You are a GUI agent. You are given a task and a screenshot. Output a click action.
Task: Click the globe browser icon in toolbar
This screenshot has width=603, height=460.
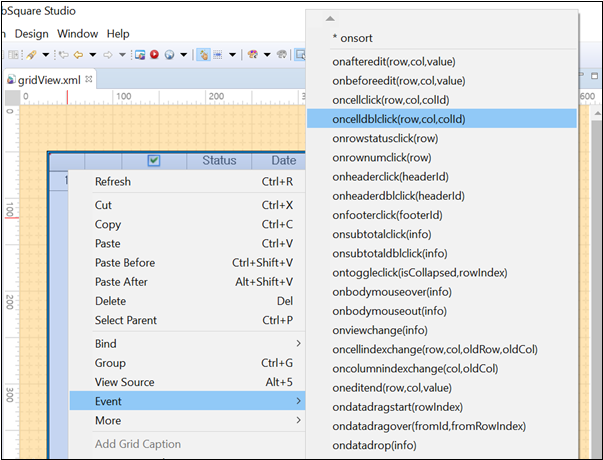pyautogui.click(x=169, y=54)
